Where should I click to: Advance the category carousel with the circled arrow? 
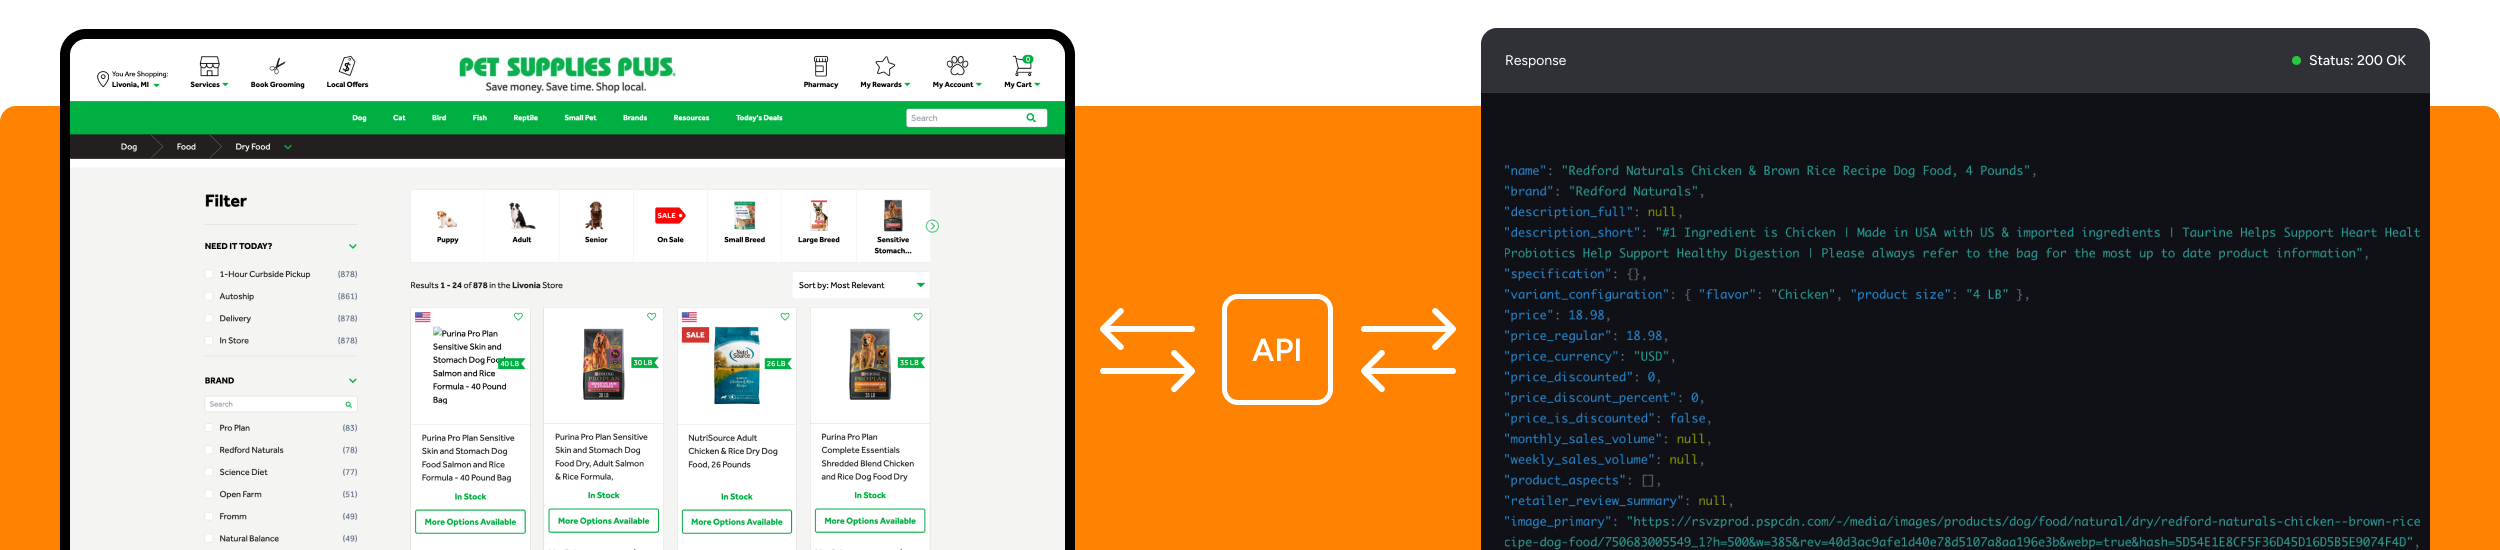click(932, 226)
